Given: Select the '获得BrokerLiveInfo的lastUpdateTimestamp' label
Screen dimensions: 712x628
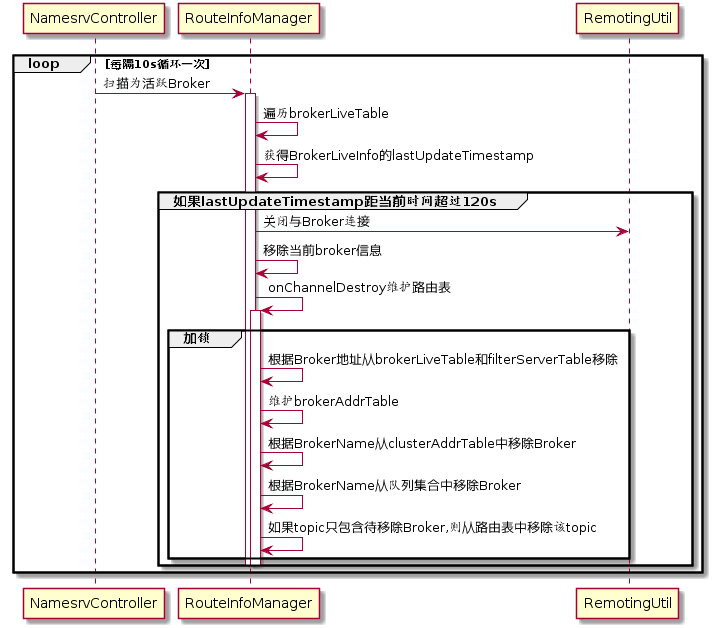Looking at the screenshot, I should [399, 156].
